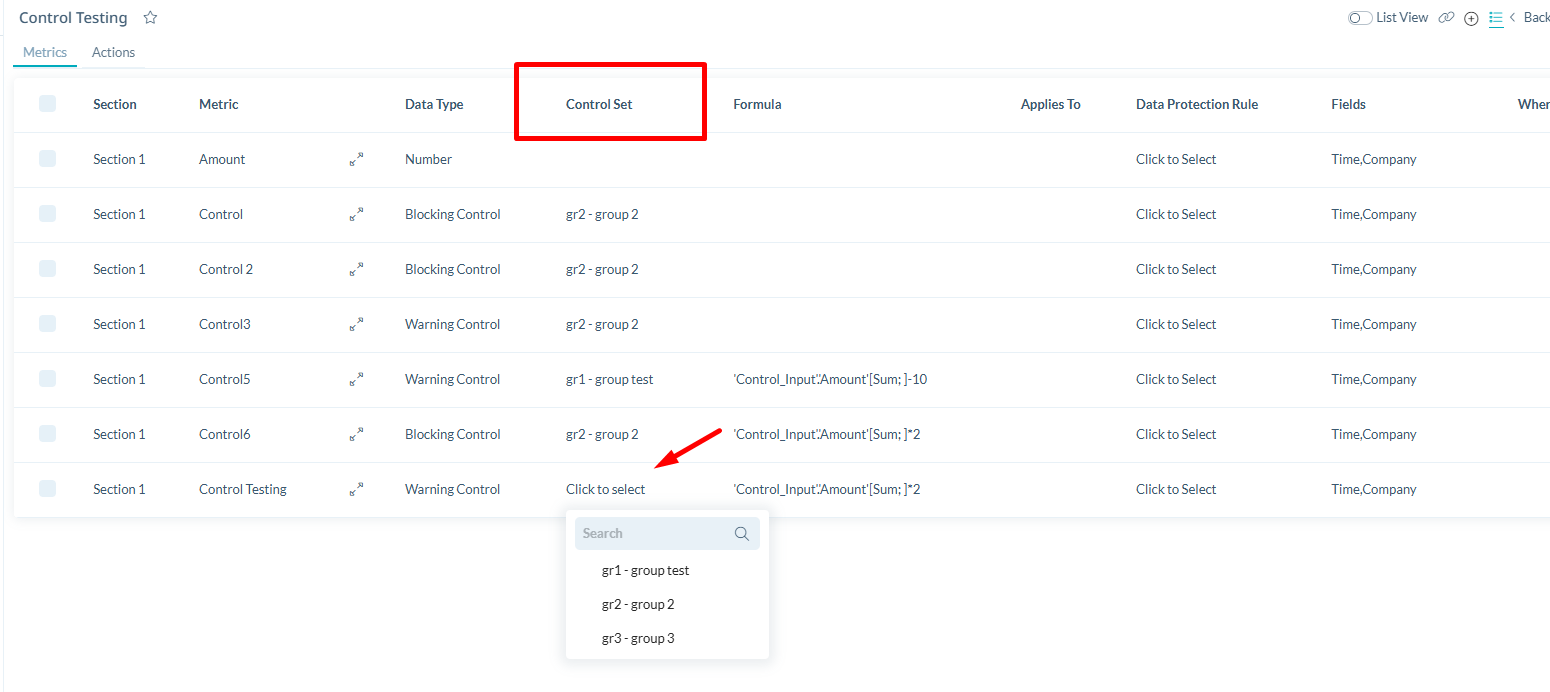Select gr2 - group 2 in the dropdown list

[x=638, y=604]
